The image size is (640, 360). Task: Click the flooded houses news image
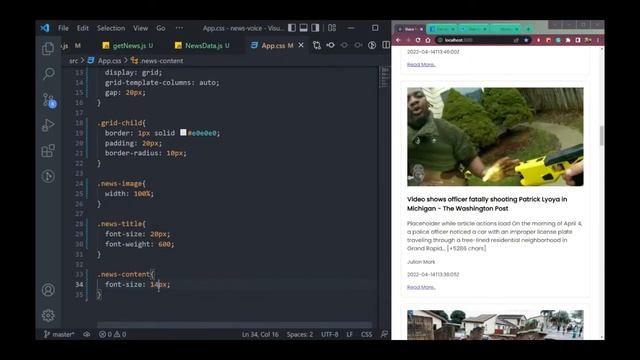click(x=495, y=324)
